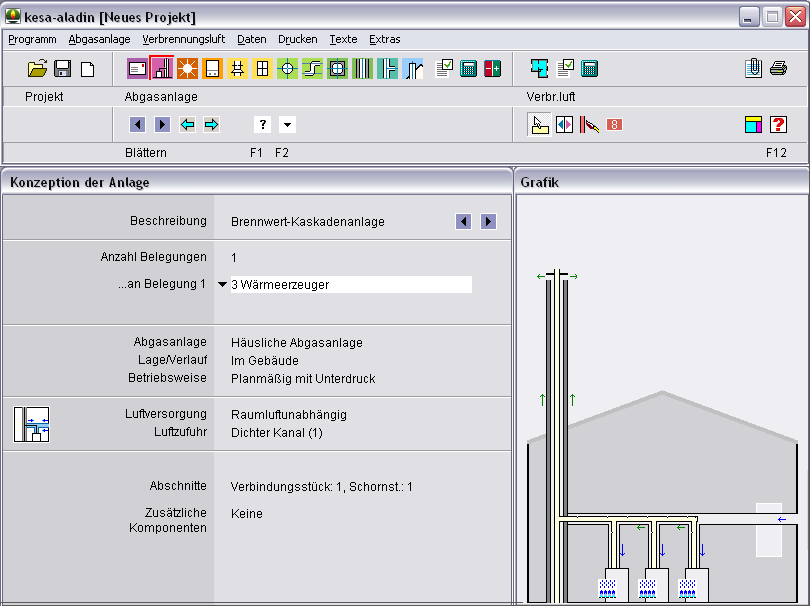Toggle the pointer selection mode in Verbr.luft
The width and height of the screenshot is (810, 606).
539,125
